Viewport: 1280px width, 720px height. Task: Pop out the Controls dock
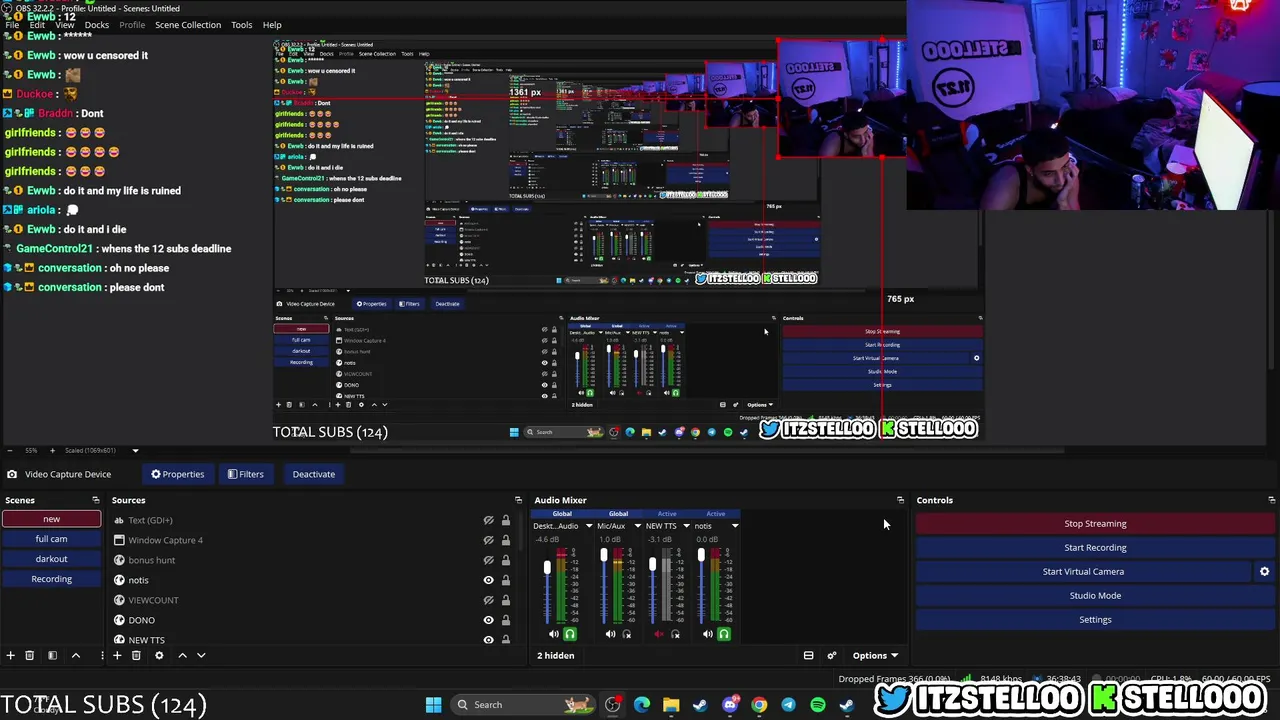pos(1271,500)
